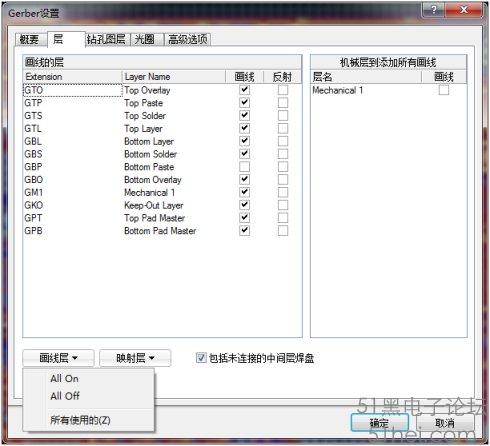Viewport: 490px width, 446px height.
Task: Click the help question mark button
Action: point(434,9)
